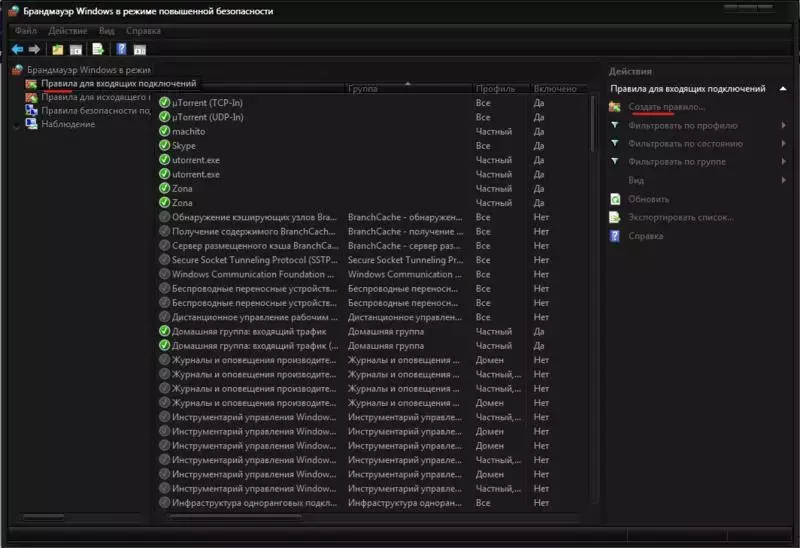Select Инфраструктура одноранговых подключений rule
This screenshot has width=800, height=548.
(x=255, y=503)
